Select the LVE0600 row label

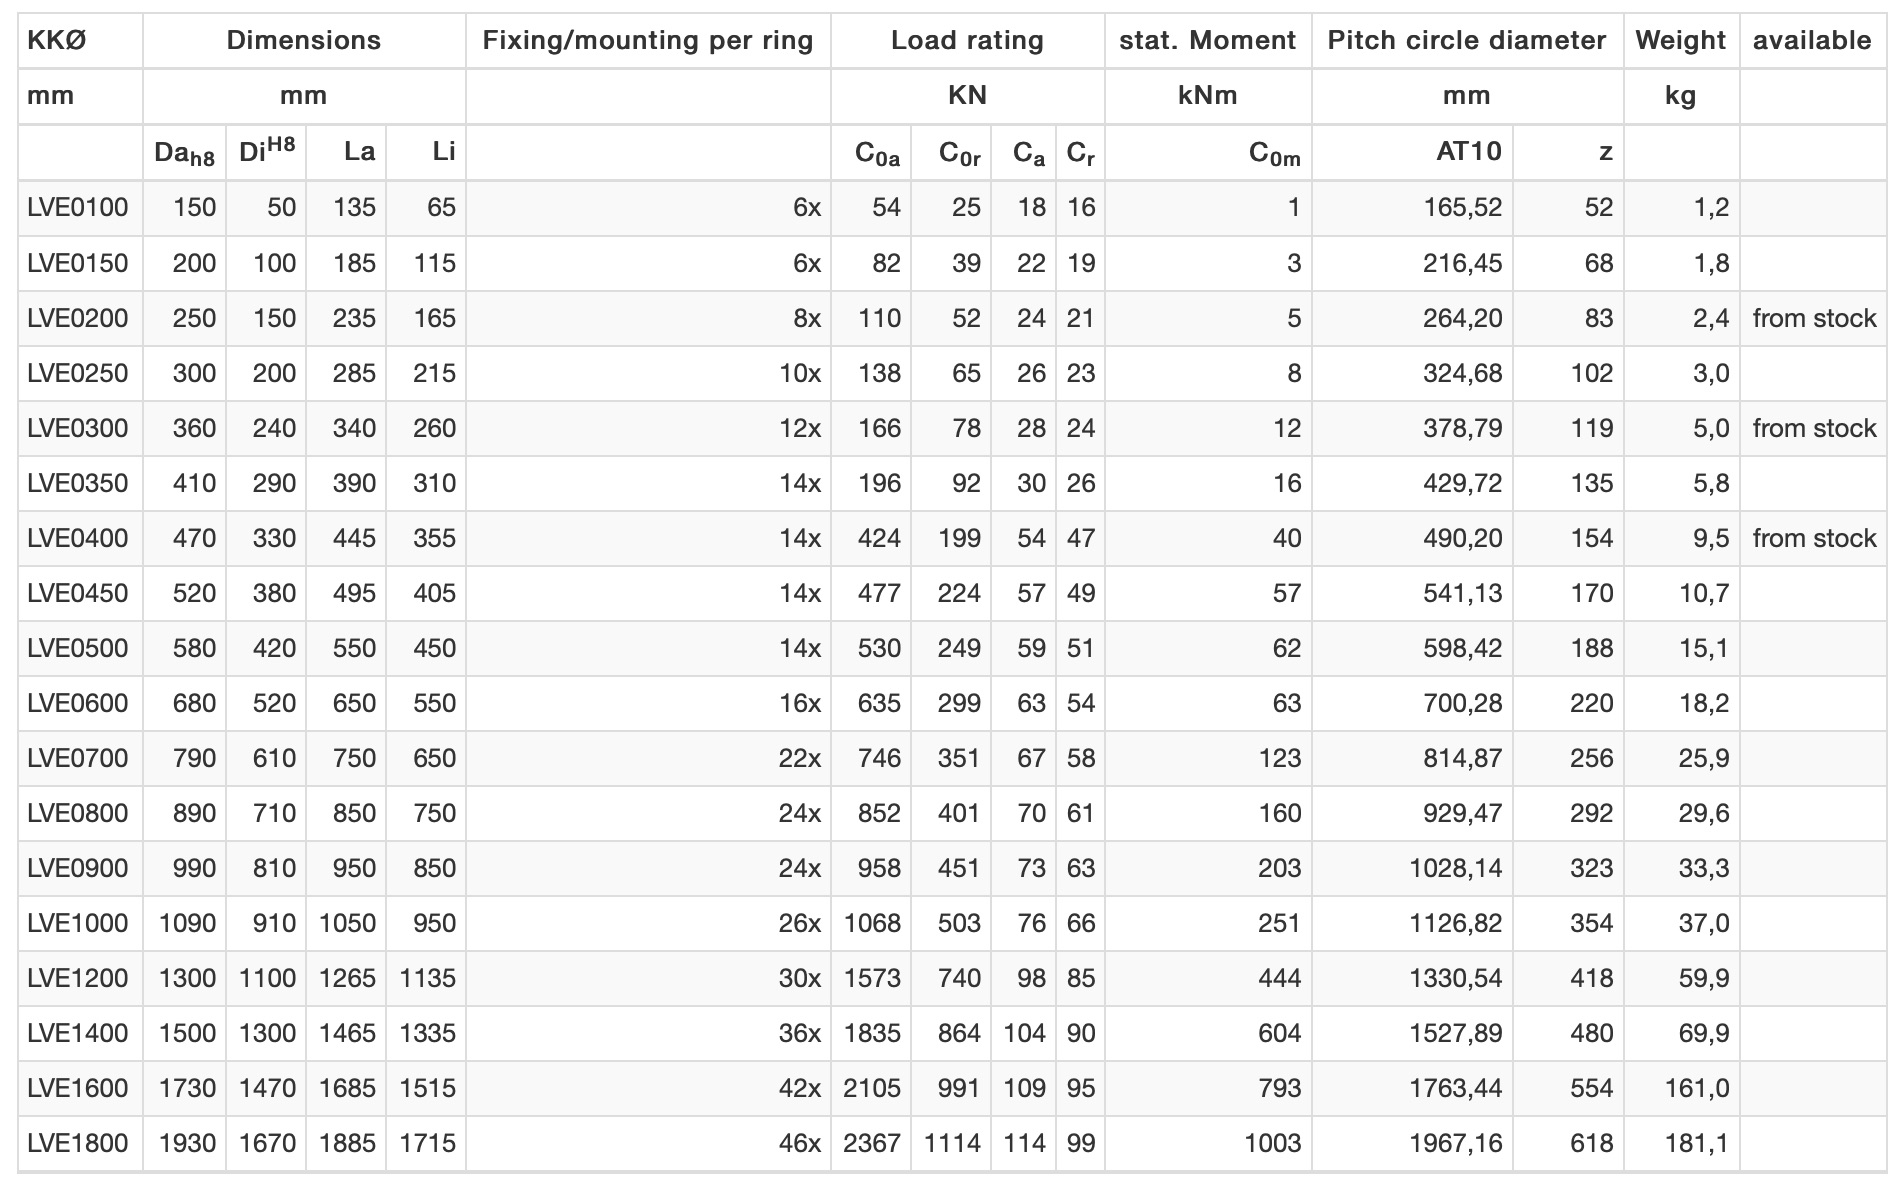click(78, 703)
